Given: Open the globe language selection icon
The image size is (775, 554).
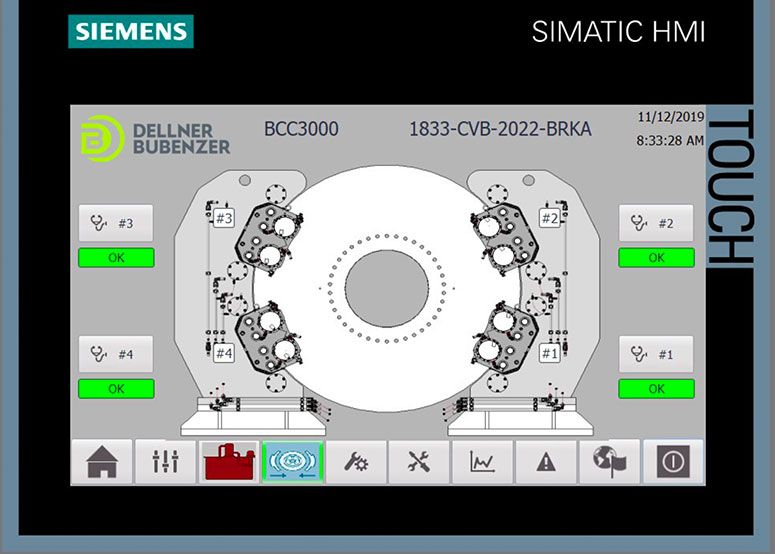Looking at the screenshot, I should [x=609, y=462].
